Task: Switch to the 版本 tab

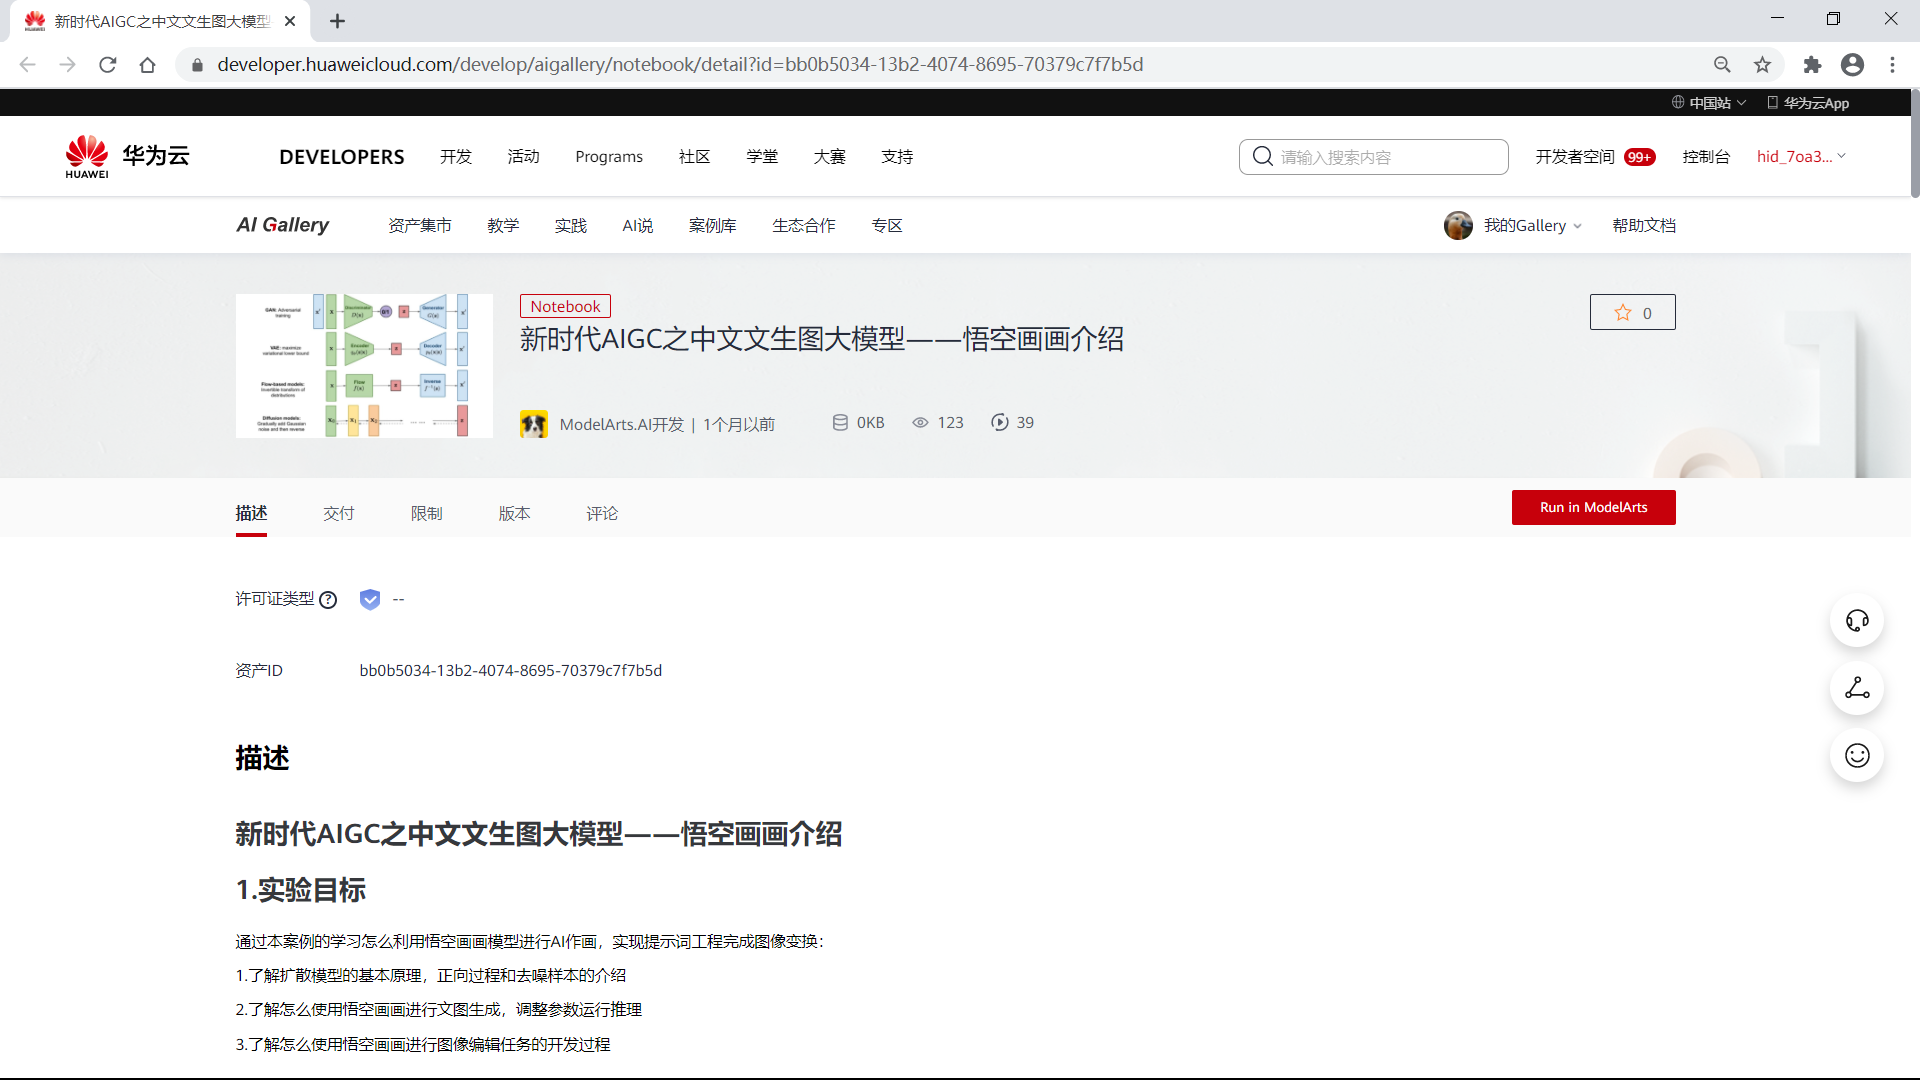Action: (x=514, y=514)
